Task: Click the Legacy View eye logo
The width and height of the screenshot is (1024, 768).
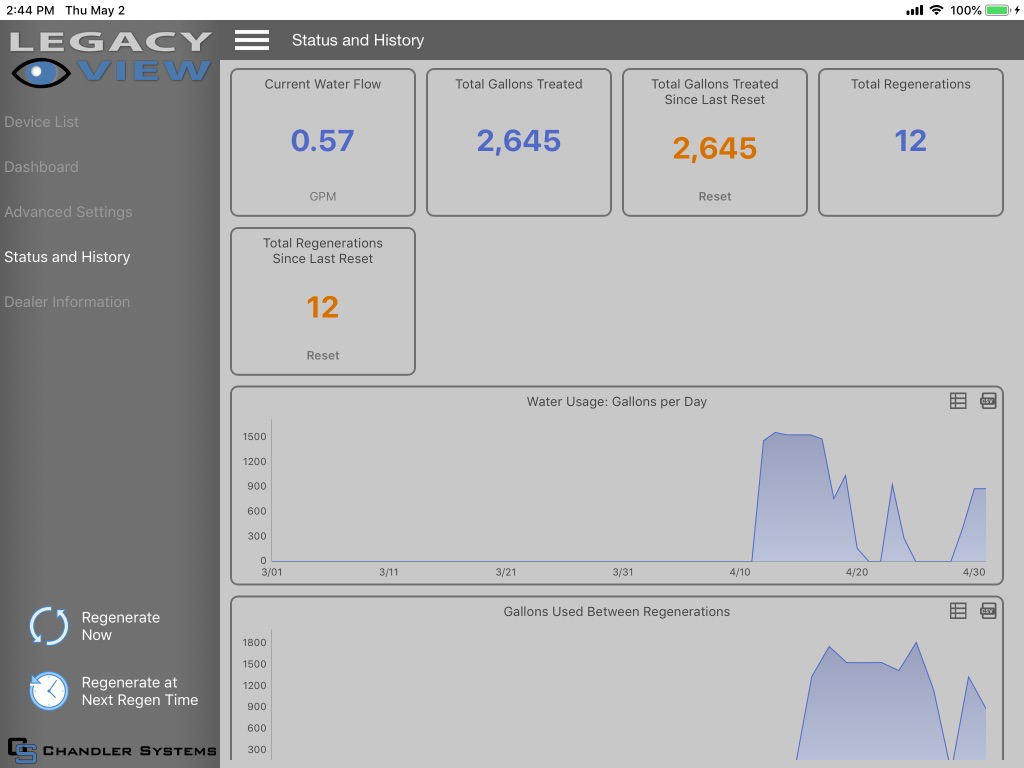Action: pos(41,72)
